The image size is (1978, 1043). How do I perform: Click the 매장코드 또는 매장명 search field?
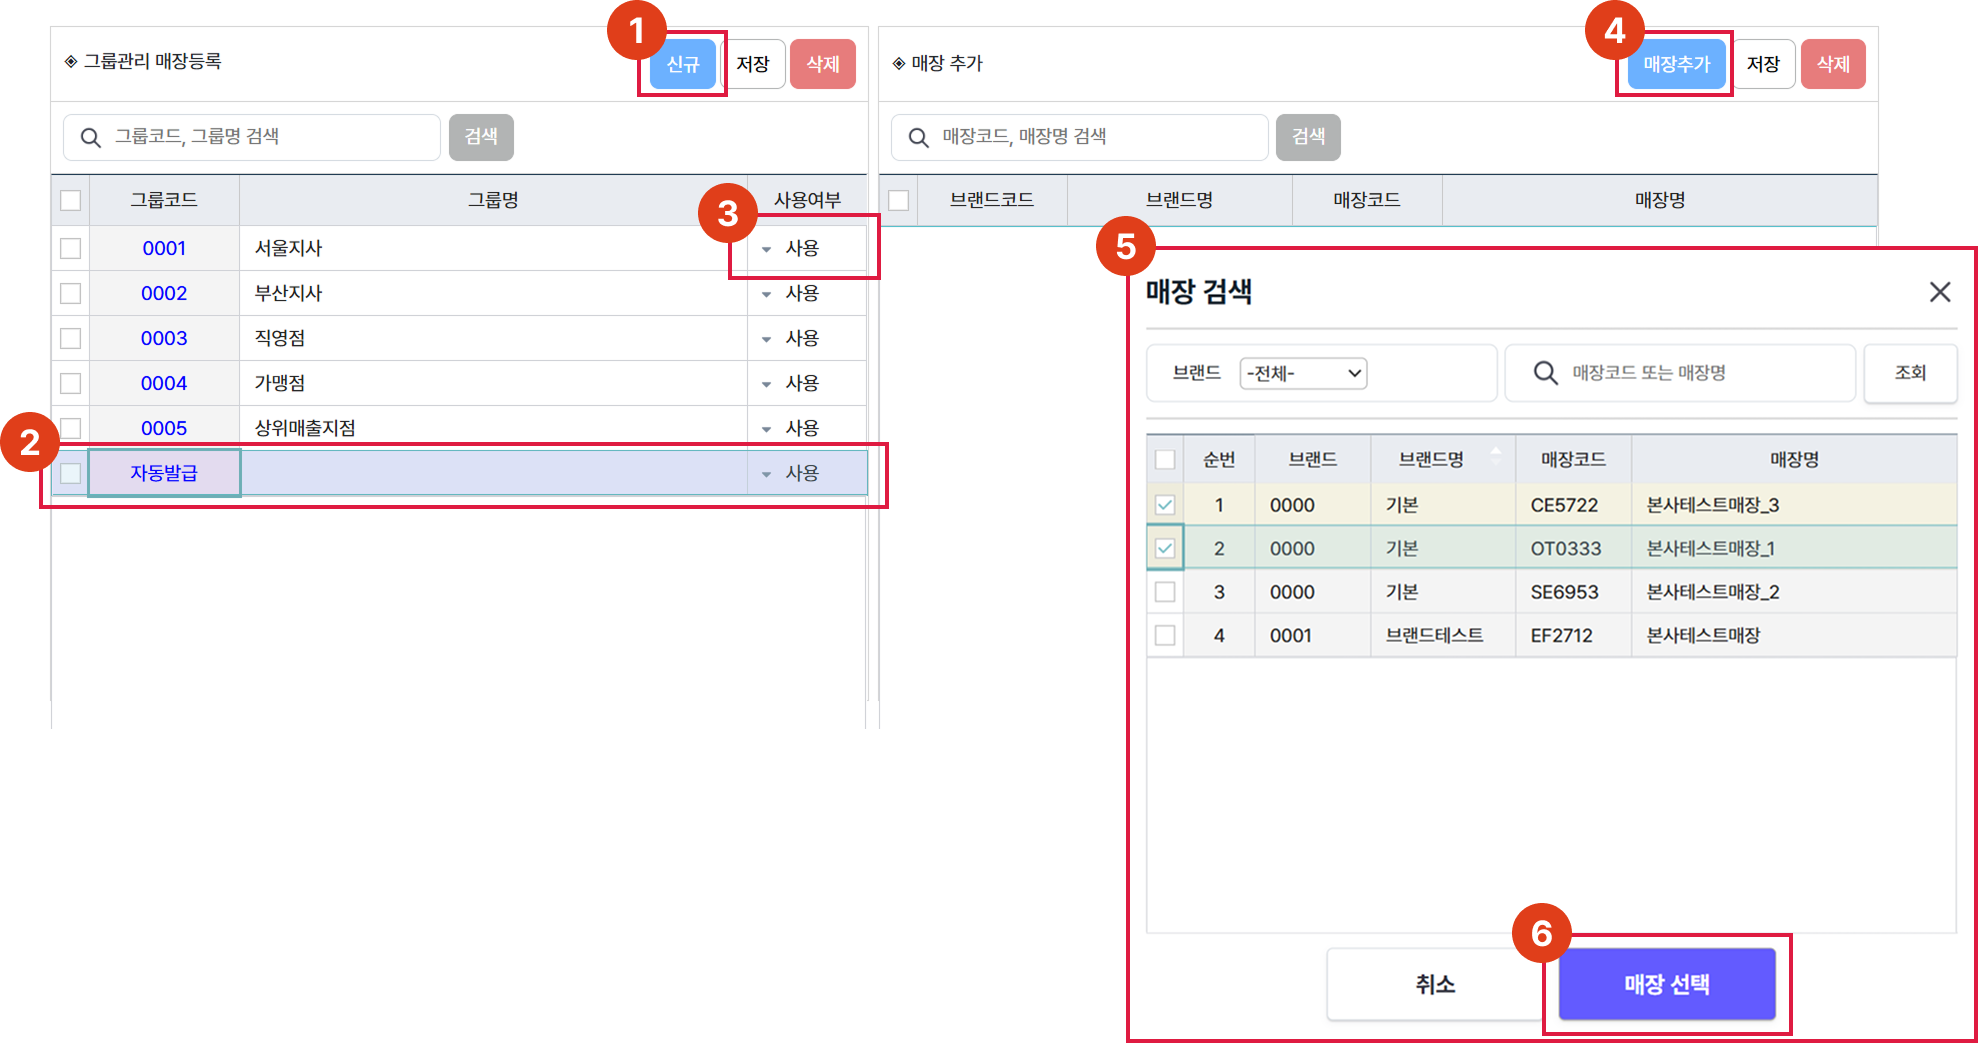(1700, 373)
